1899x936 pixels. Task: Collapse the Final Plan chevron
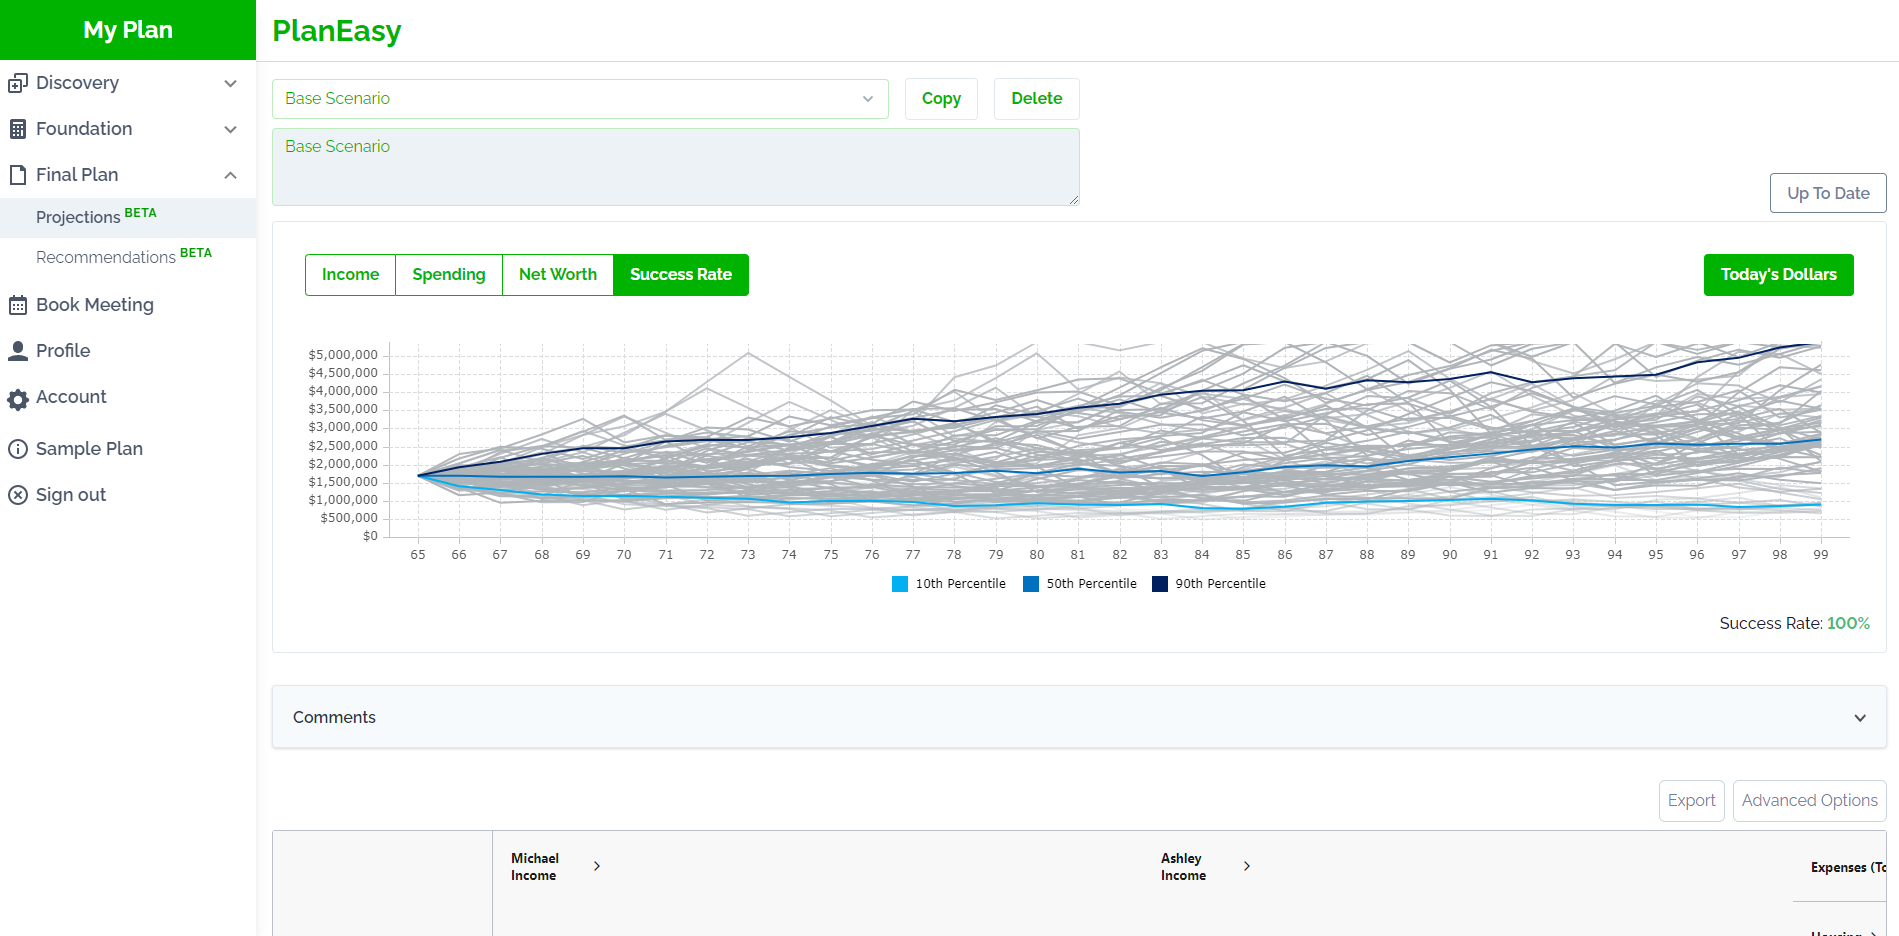coord(231,175)
